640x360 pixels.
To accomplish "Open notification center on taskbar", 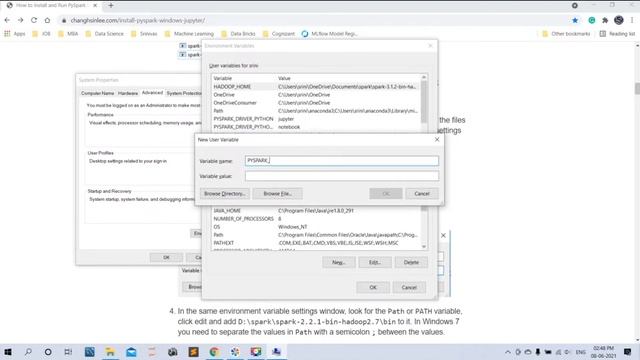I will coord(627,352).
